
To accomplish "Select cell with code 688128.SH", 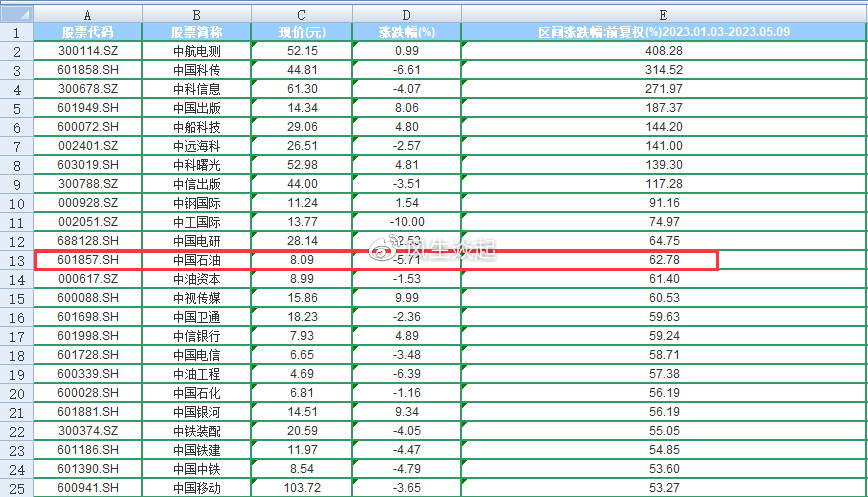I will tap(87, 241).
